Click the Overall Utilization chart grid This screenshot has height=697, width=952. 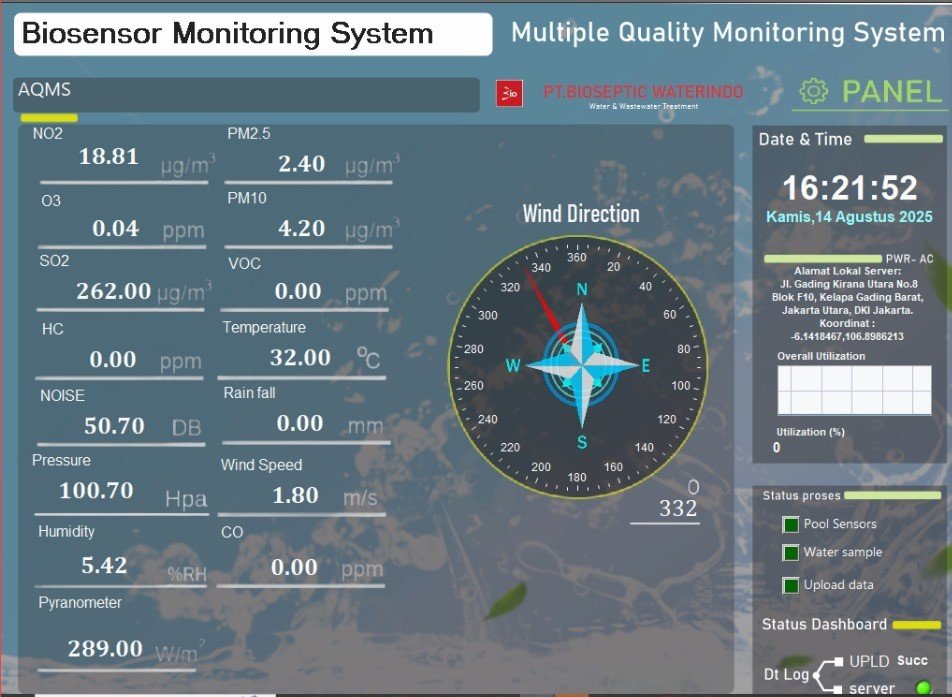click(x=853, y=389)
